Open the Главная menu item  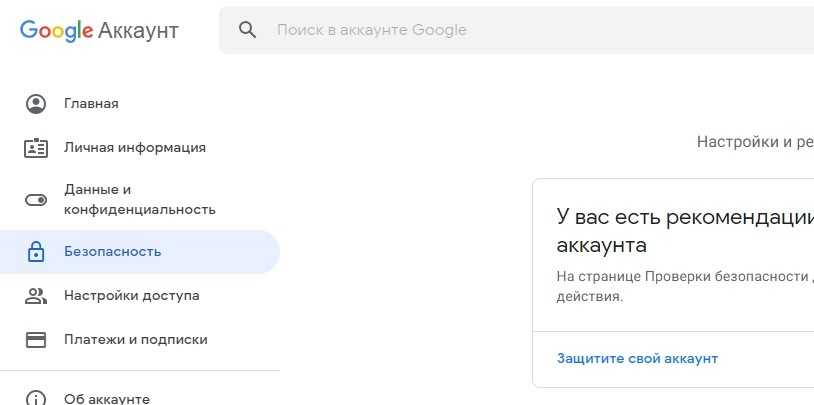(x=91, y=104)
